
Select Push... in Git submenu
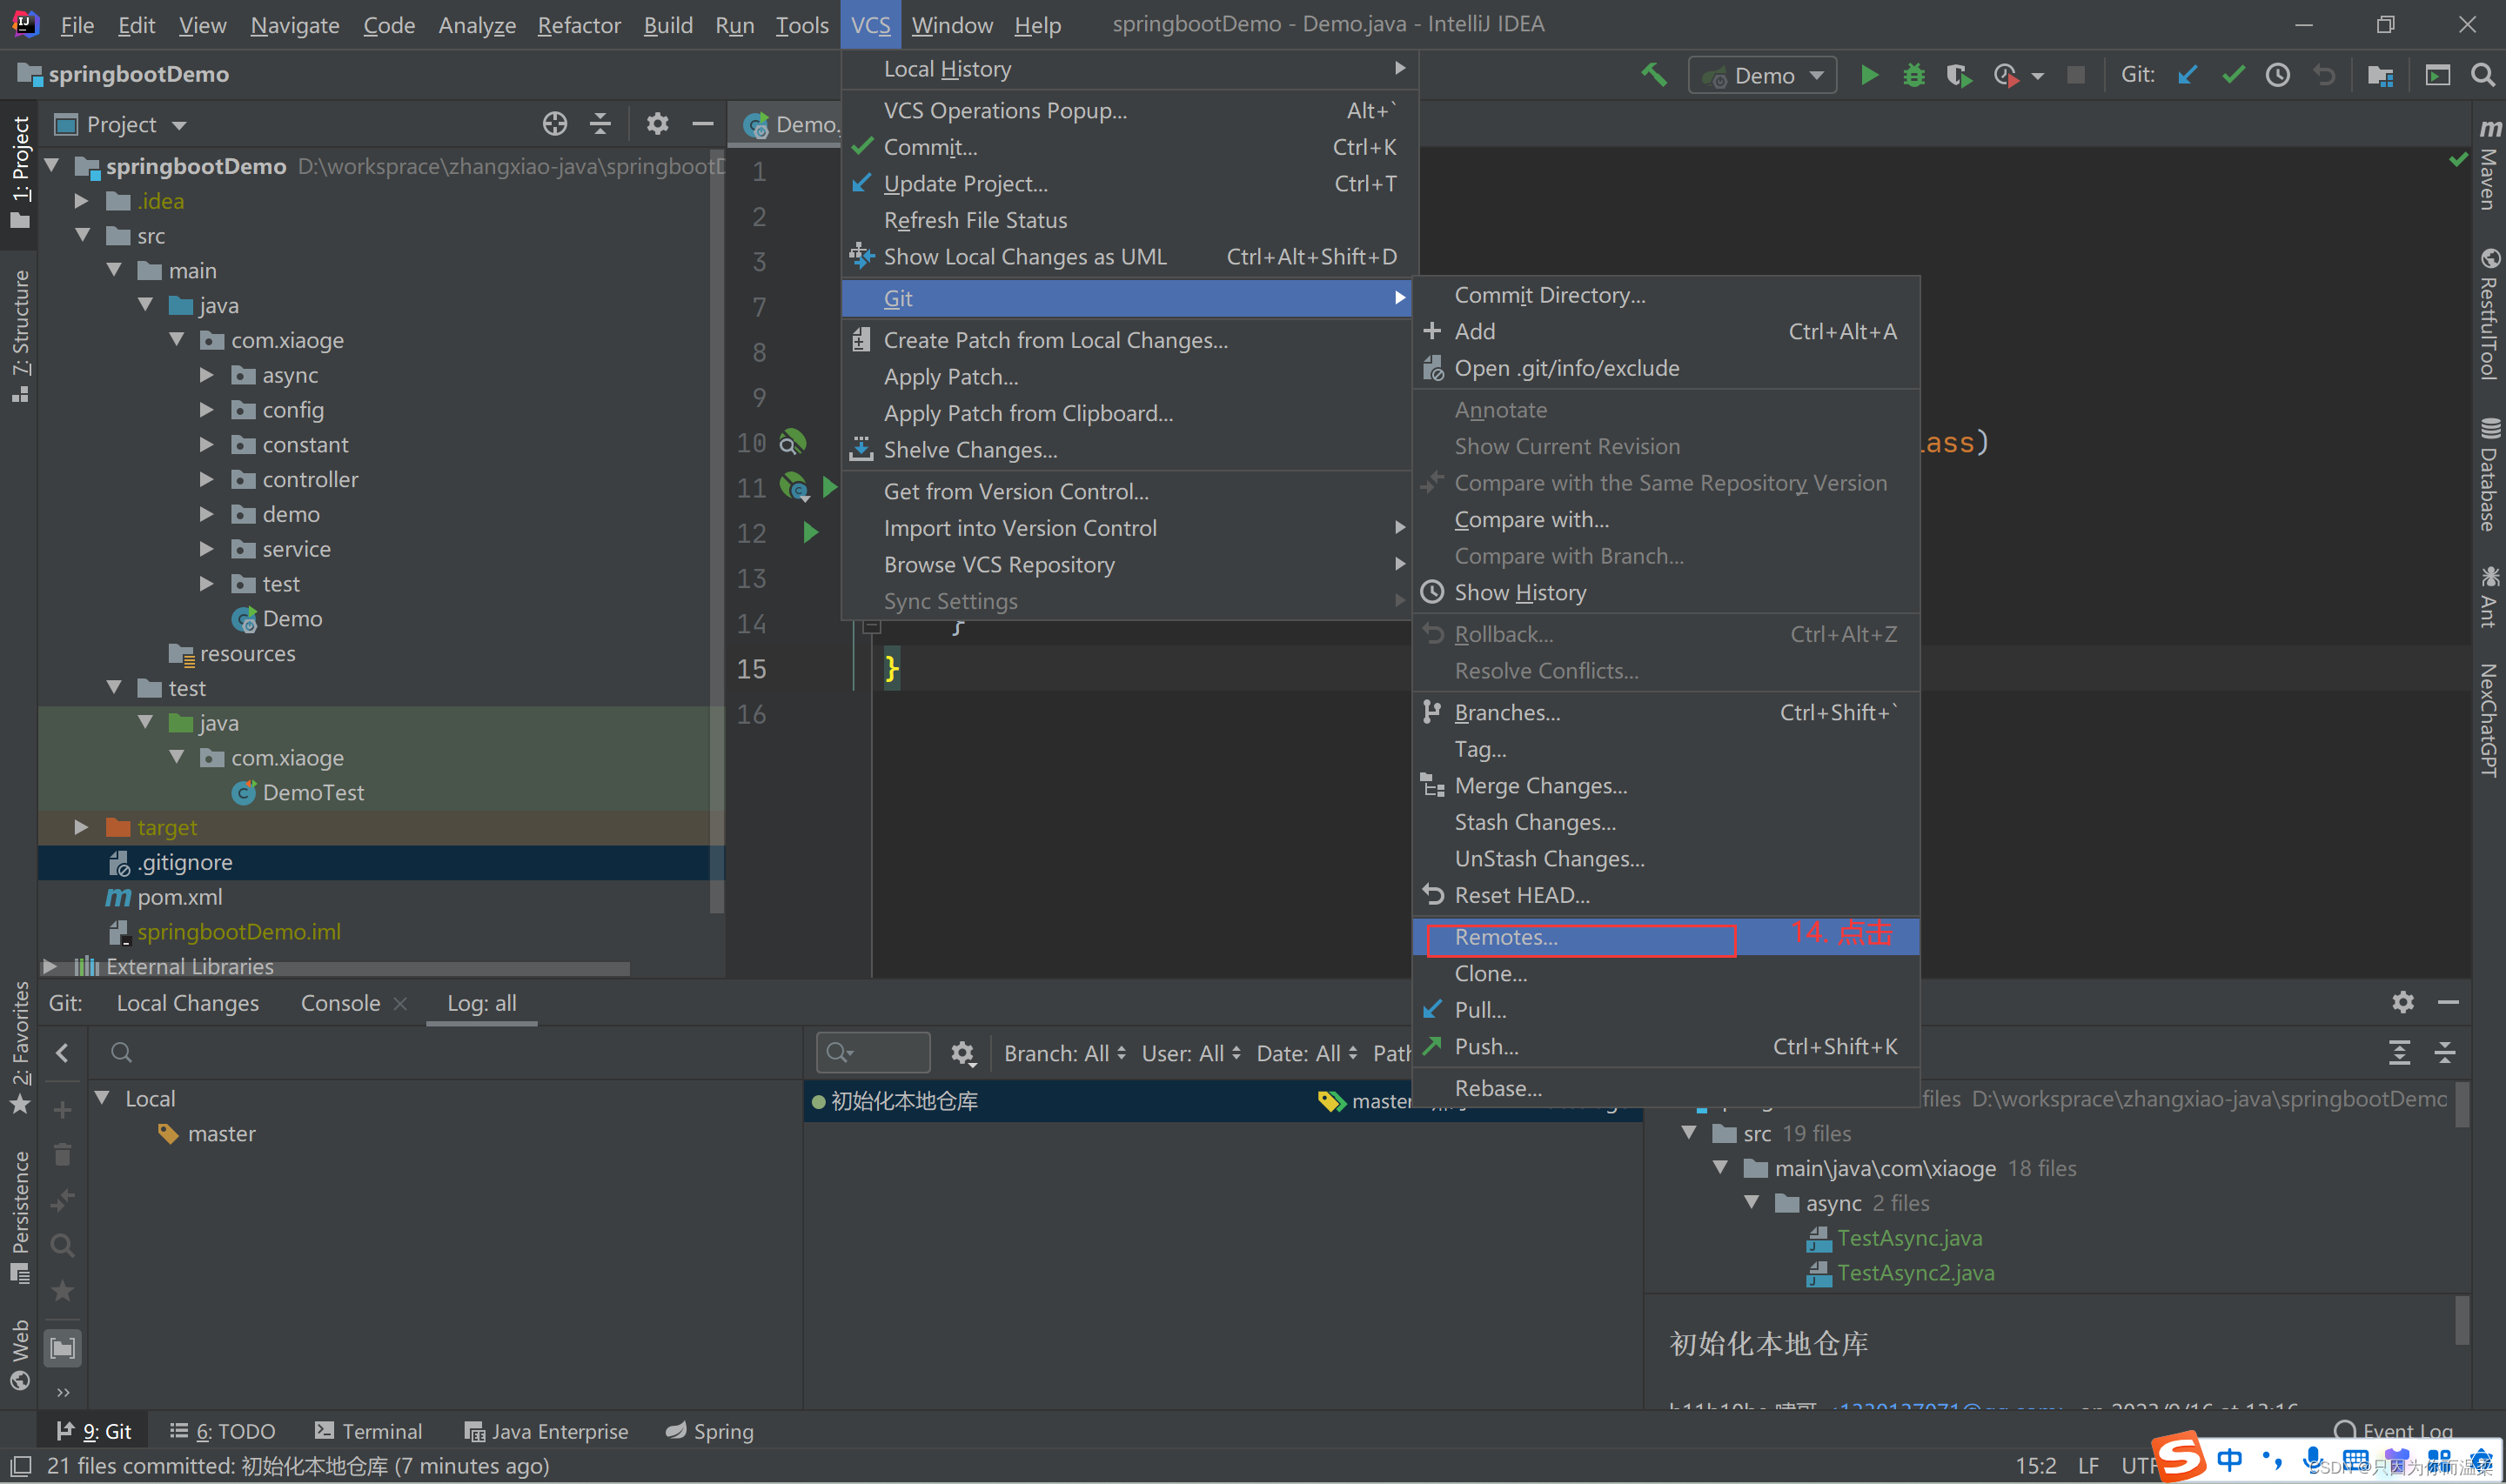tap(1665, 1047)
